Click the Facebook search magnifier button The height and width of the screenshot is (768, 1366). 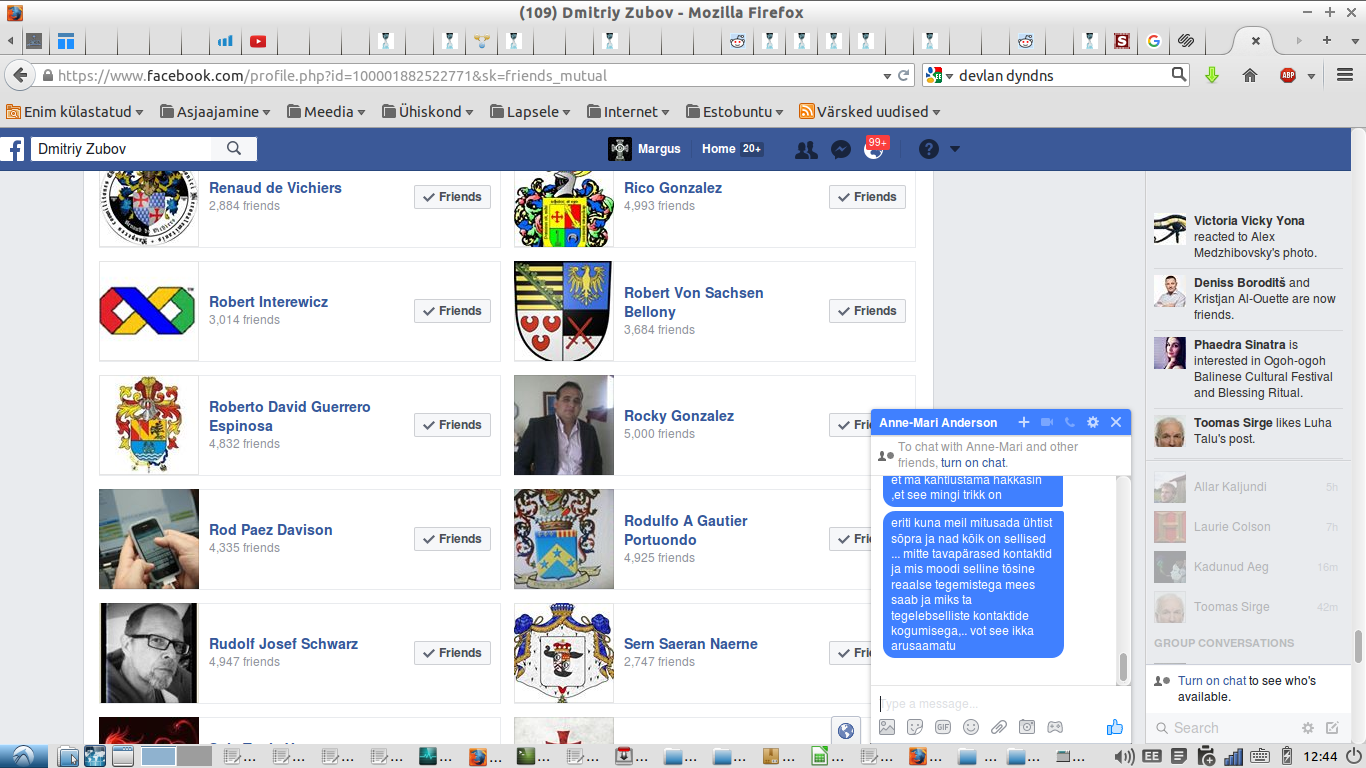[x=234, y=149]
